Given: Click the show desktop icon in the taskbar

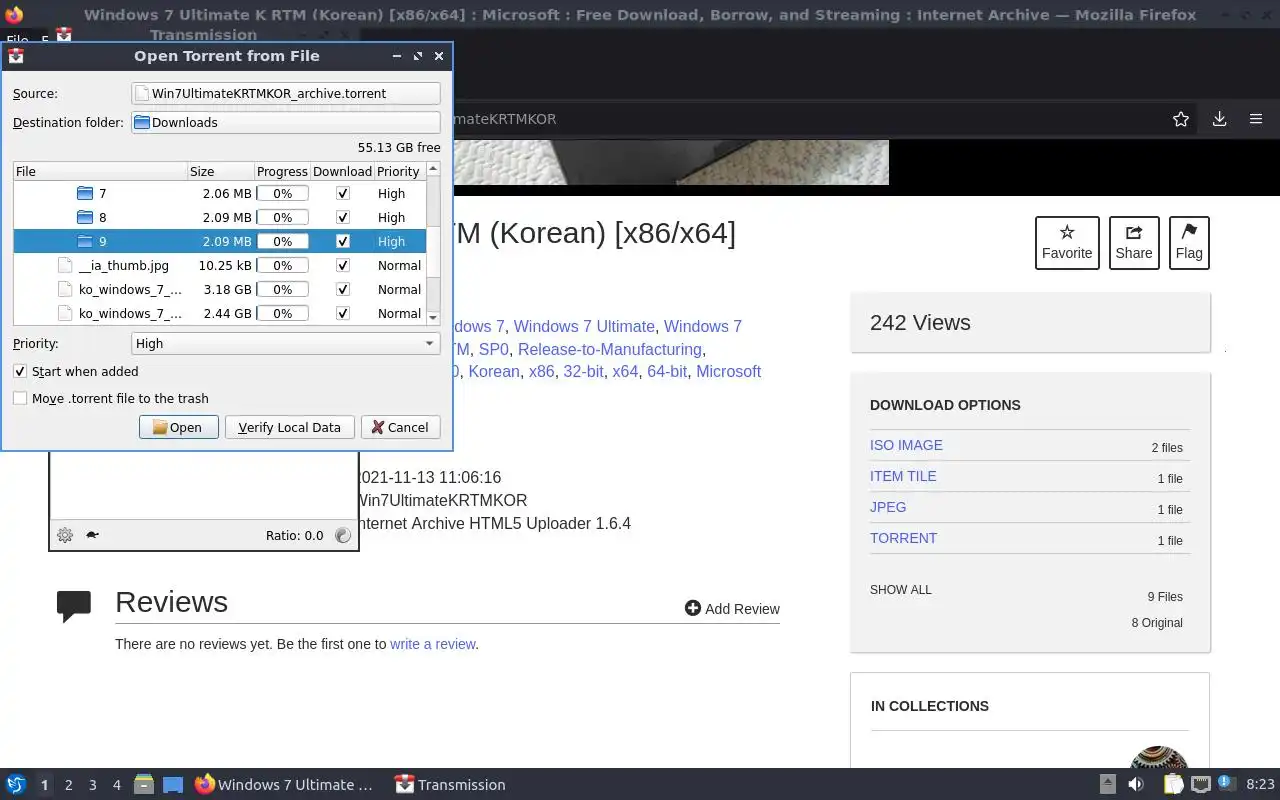Looking at the screenshot, I should click(x=173, y=785).
